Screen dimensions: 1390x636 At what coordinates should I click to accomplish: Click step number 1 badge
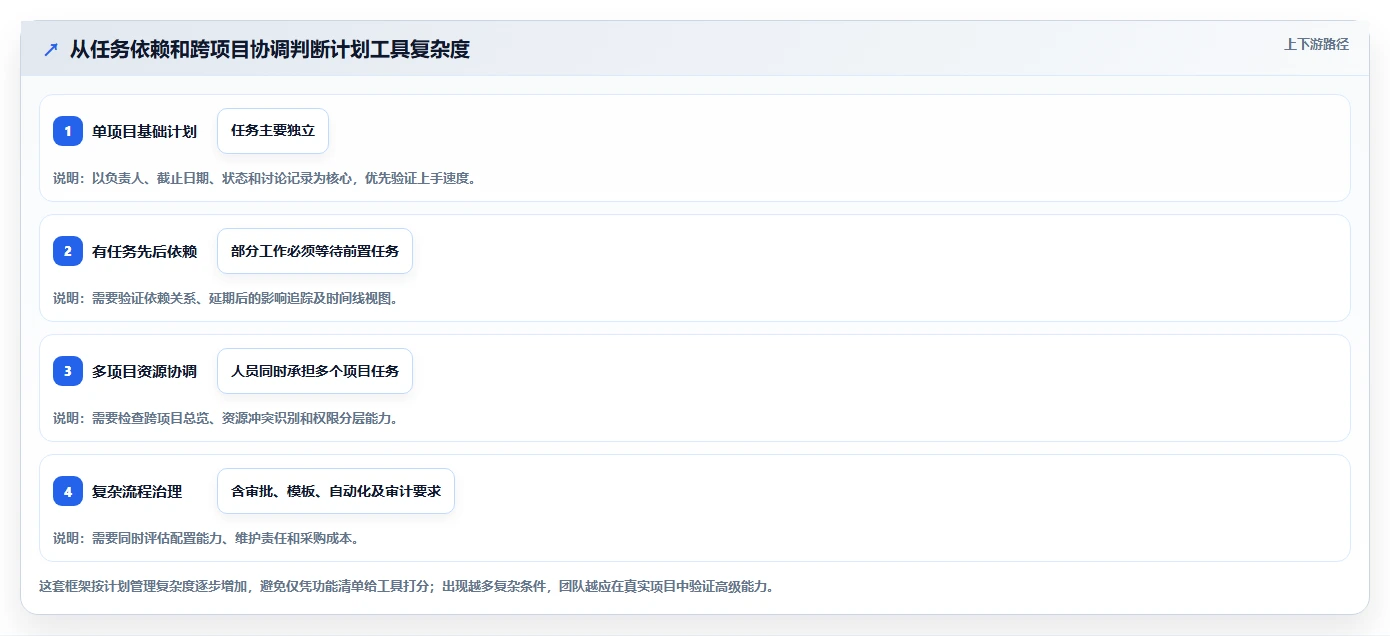pos(68,131)
